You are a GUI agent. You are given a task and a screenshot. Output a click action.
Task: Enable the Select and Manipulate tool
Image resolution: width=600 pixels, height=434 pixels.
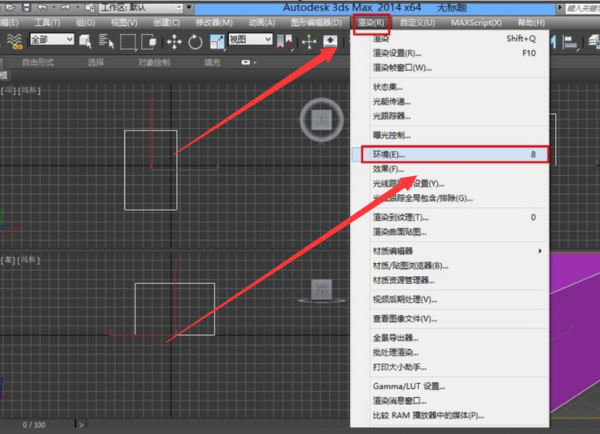(x=308, y=42)
